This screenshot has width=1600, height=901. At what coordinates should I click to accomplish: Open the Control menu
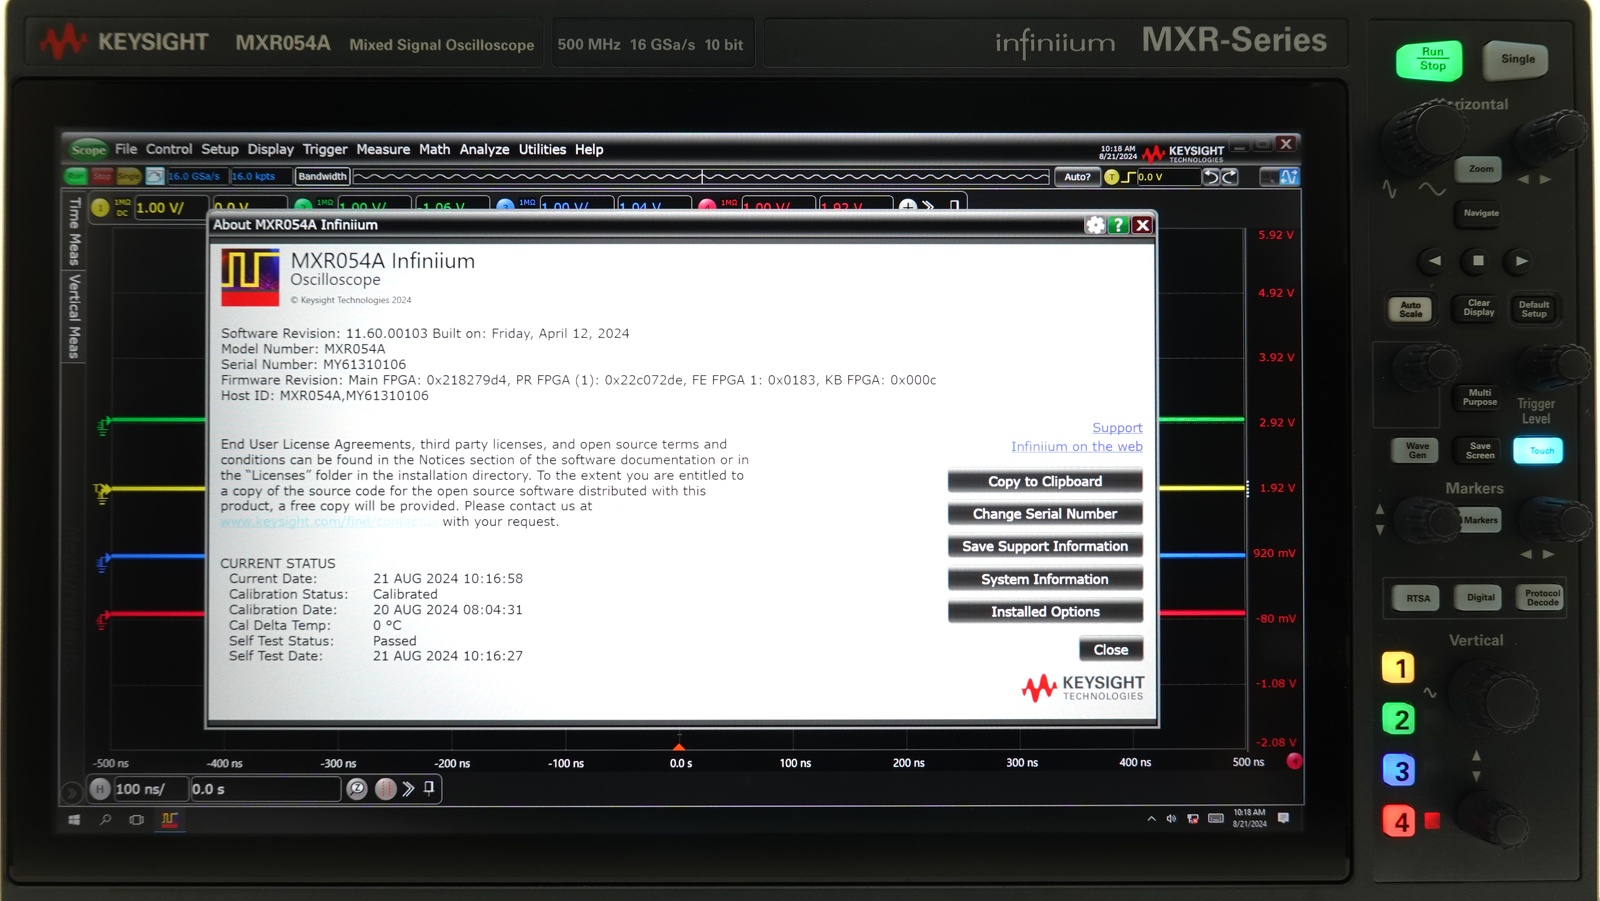pos(168,149)
